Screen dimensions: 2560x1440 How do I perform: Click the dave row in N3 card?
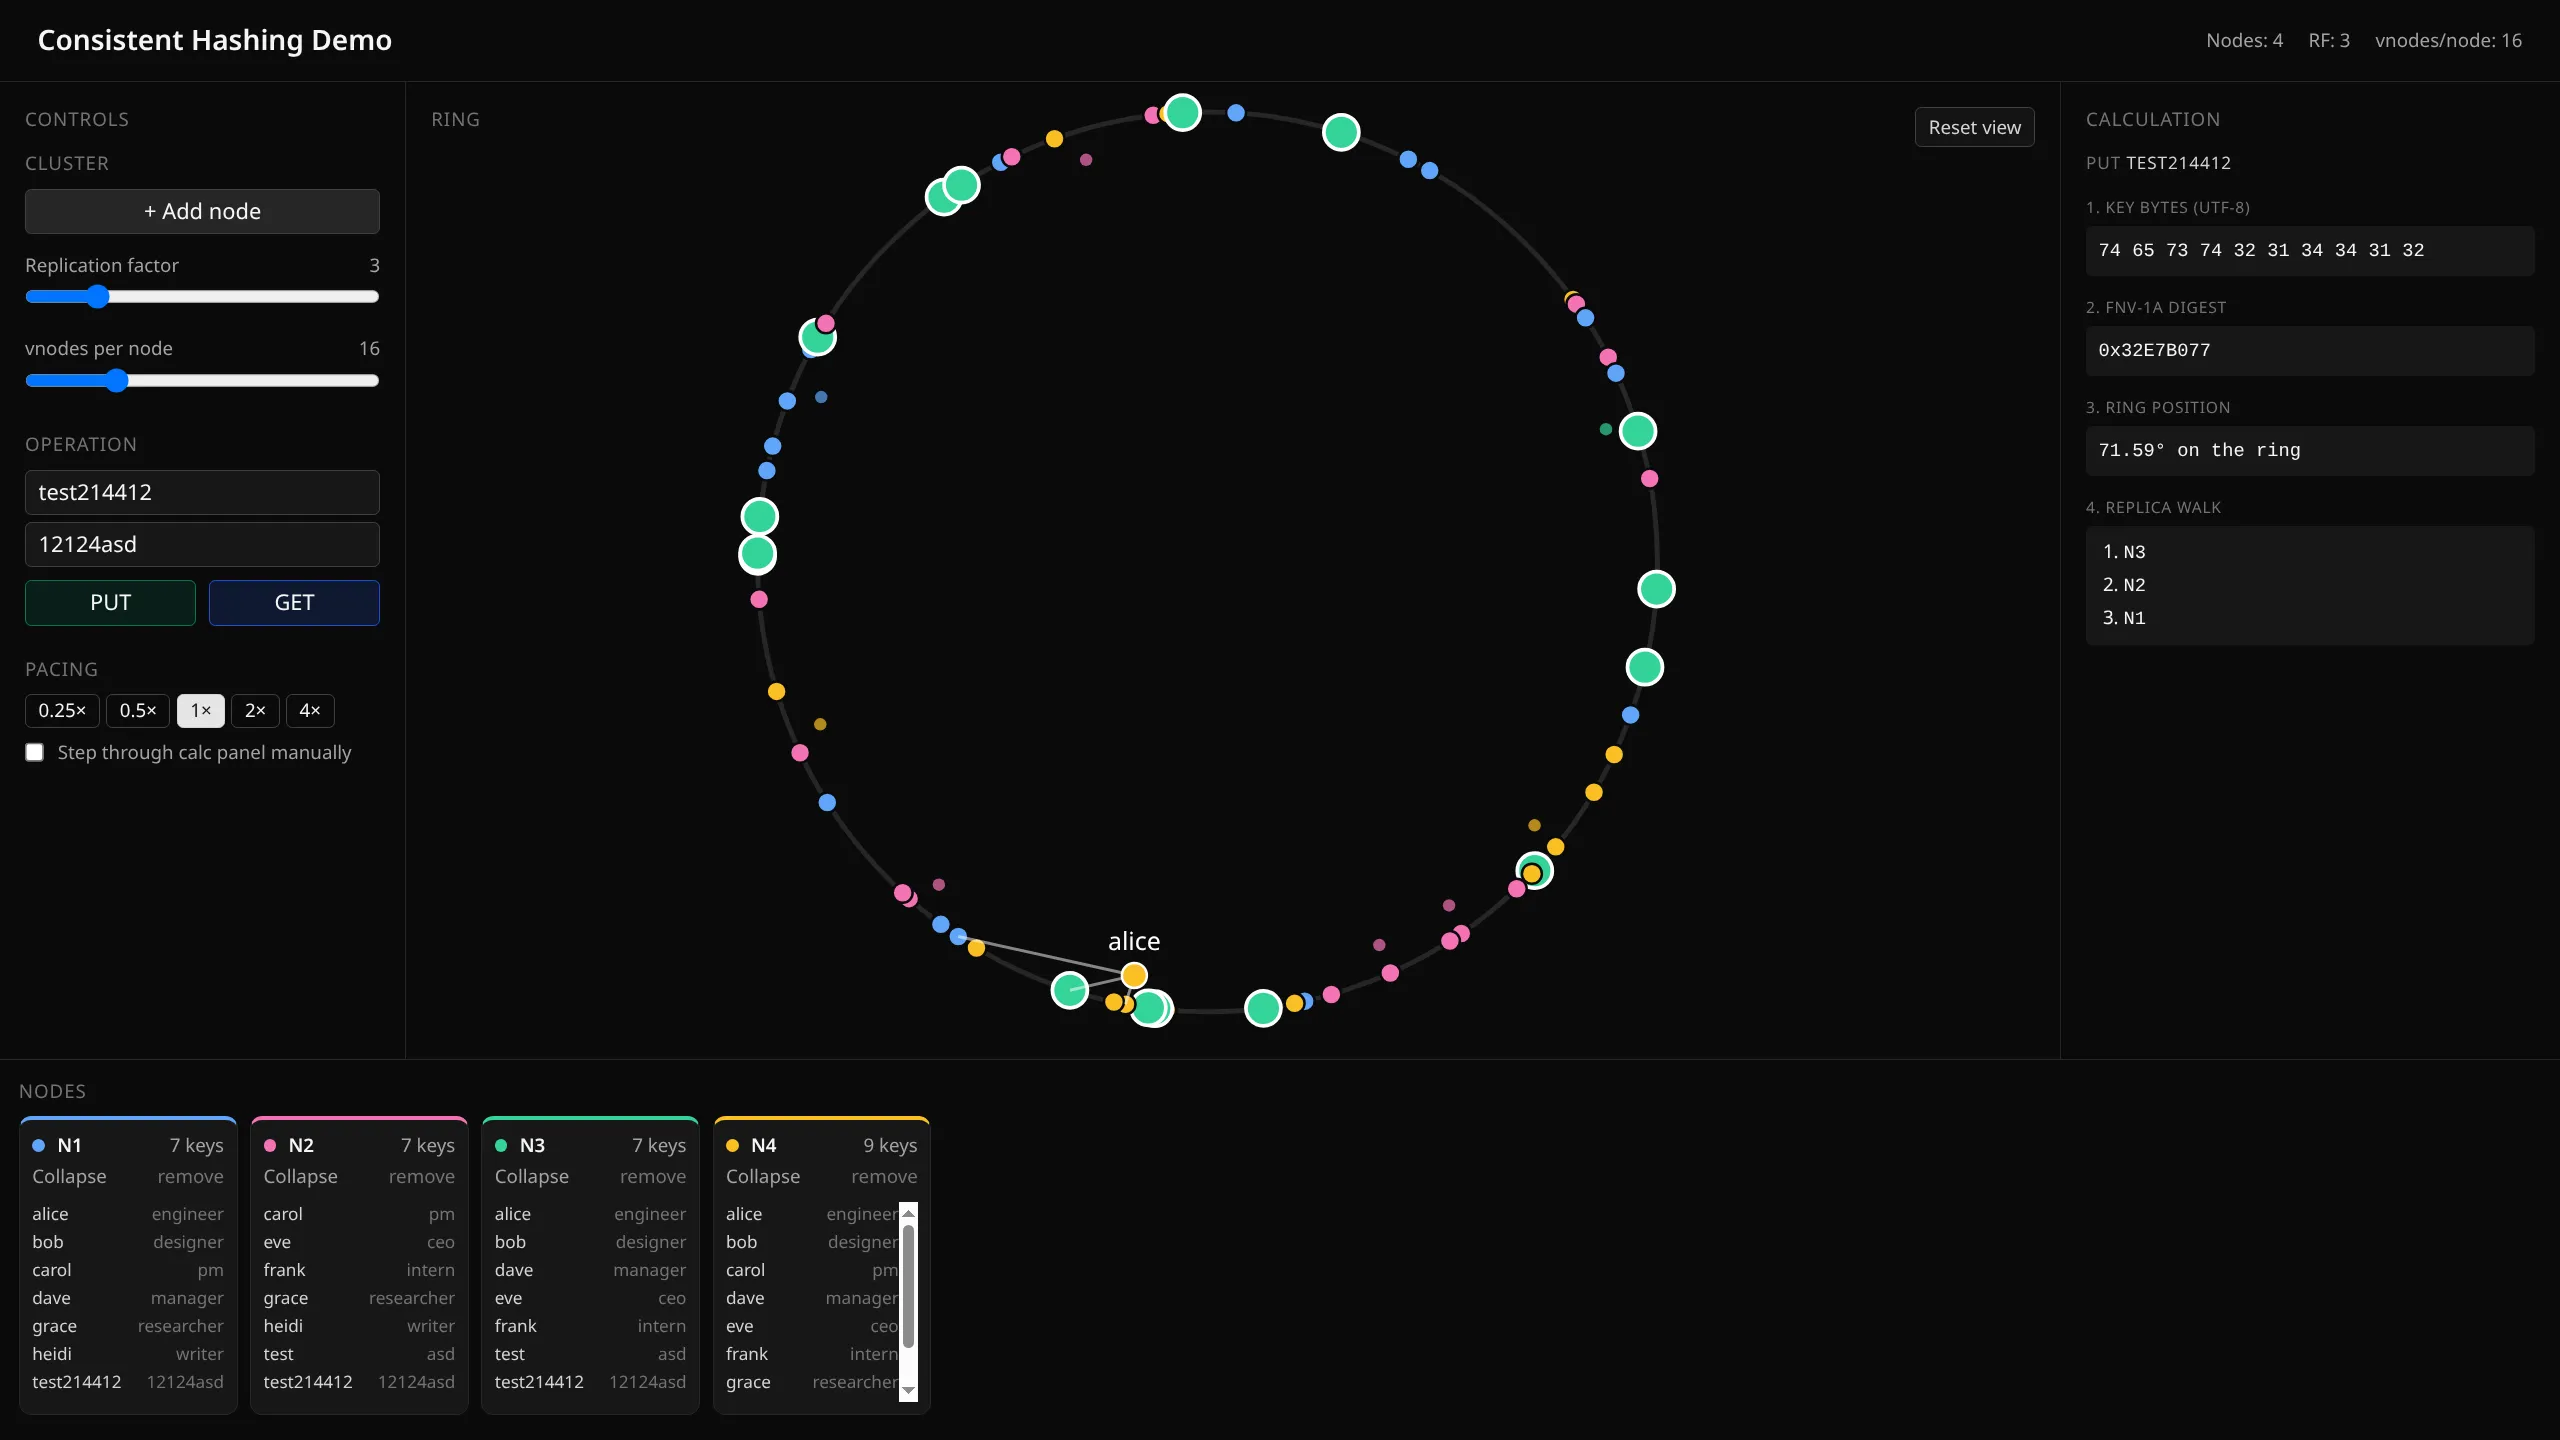(590, 1270)
